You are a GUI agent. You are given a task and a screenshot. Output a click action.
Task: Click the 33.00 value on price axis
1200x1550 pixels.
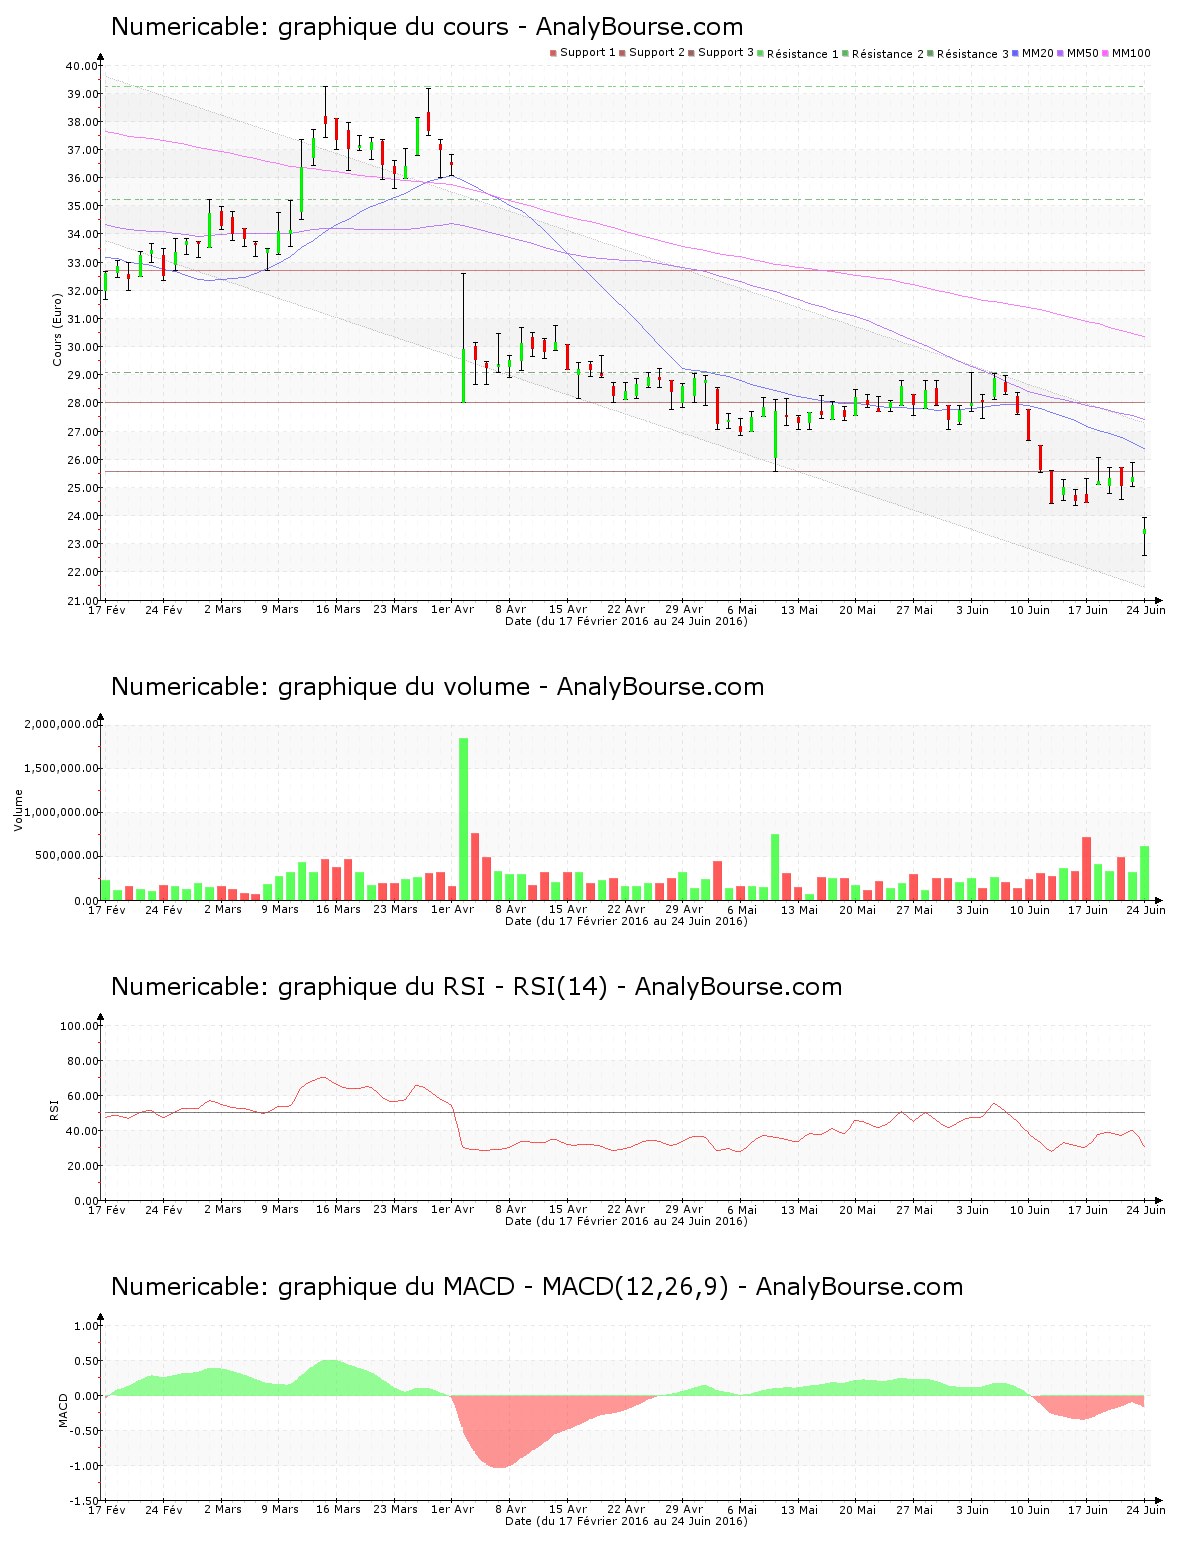pos(82,263)
